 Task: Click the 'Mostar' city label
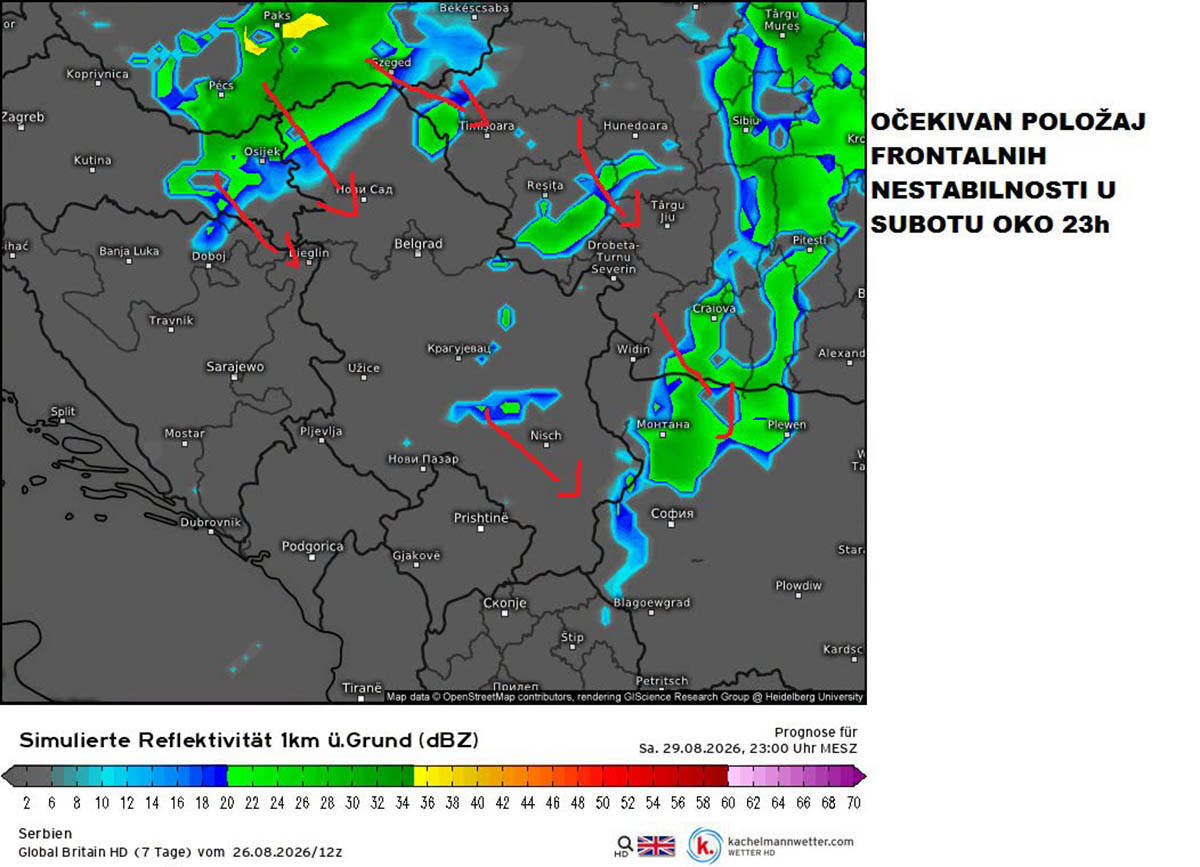184,434
